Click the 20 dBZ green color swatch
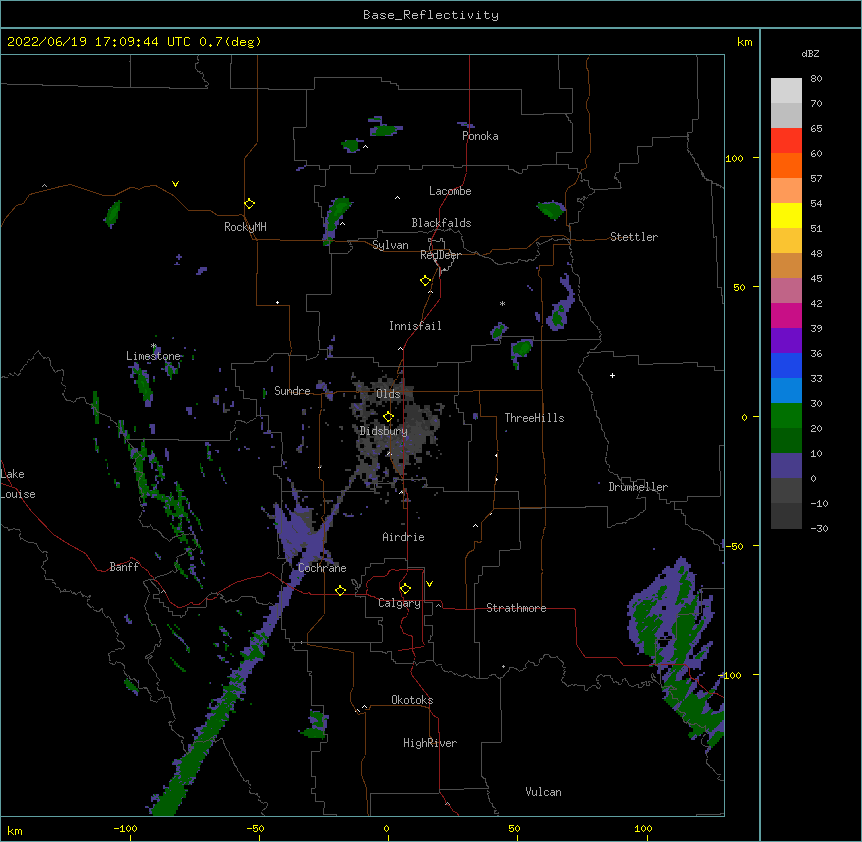862x842 pixels. (x=786, y=440)
